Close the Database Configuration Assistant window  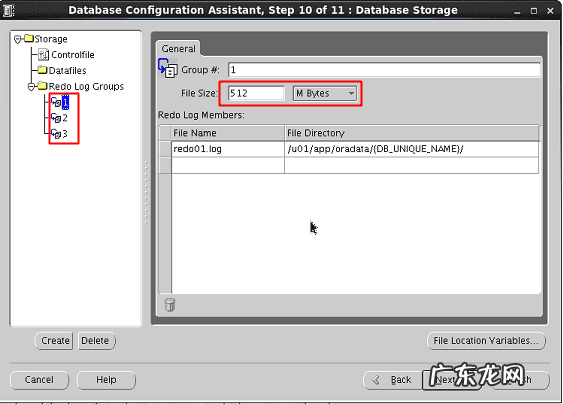pyautogui.click(x=550, y=11)
